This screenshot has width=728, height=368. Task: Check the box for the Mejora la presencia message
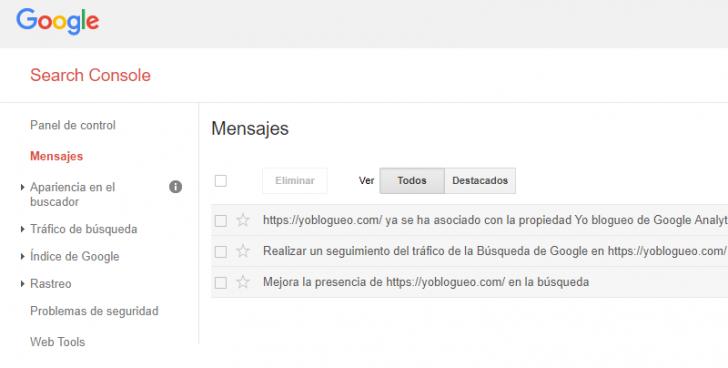(221, 283)
